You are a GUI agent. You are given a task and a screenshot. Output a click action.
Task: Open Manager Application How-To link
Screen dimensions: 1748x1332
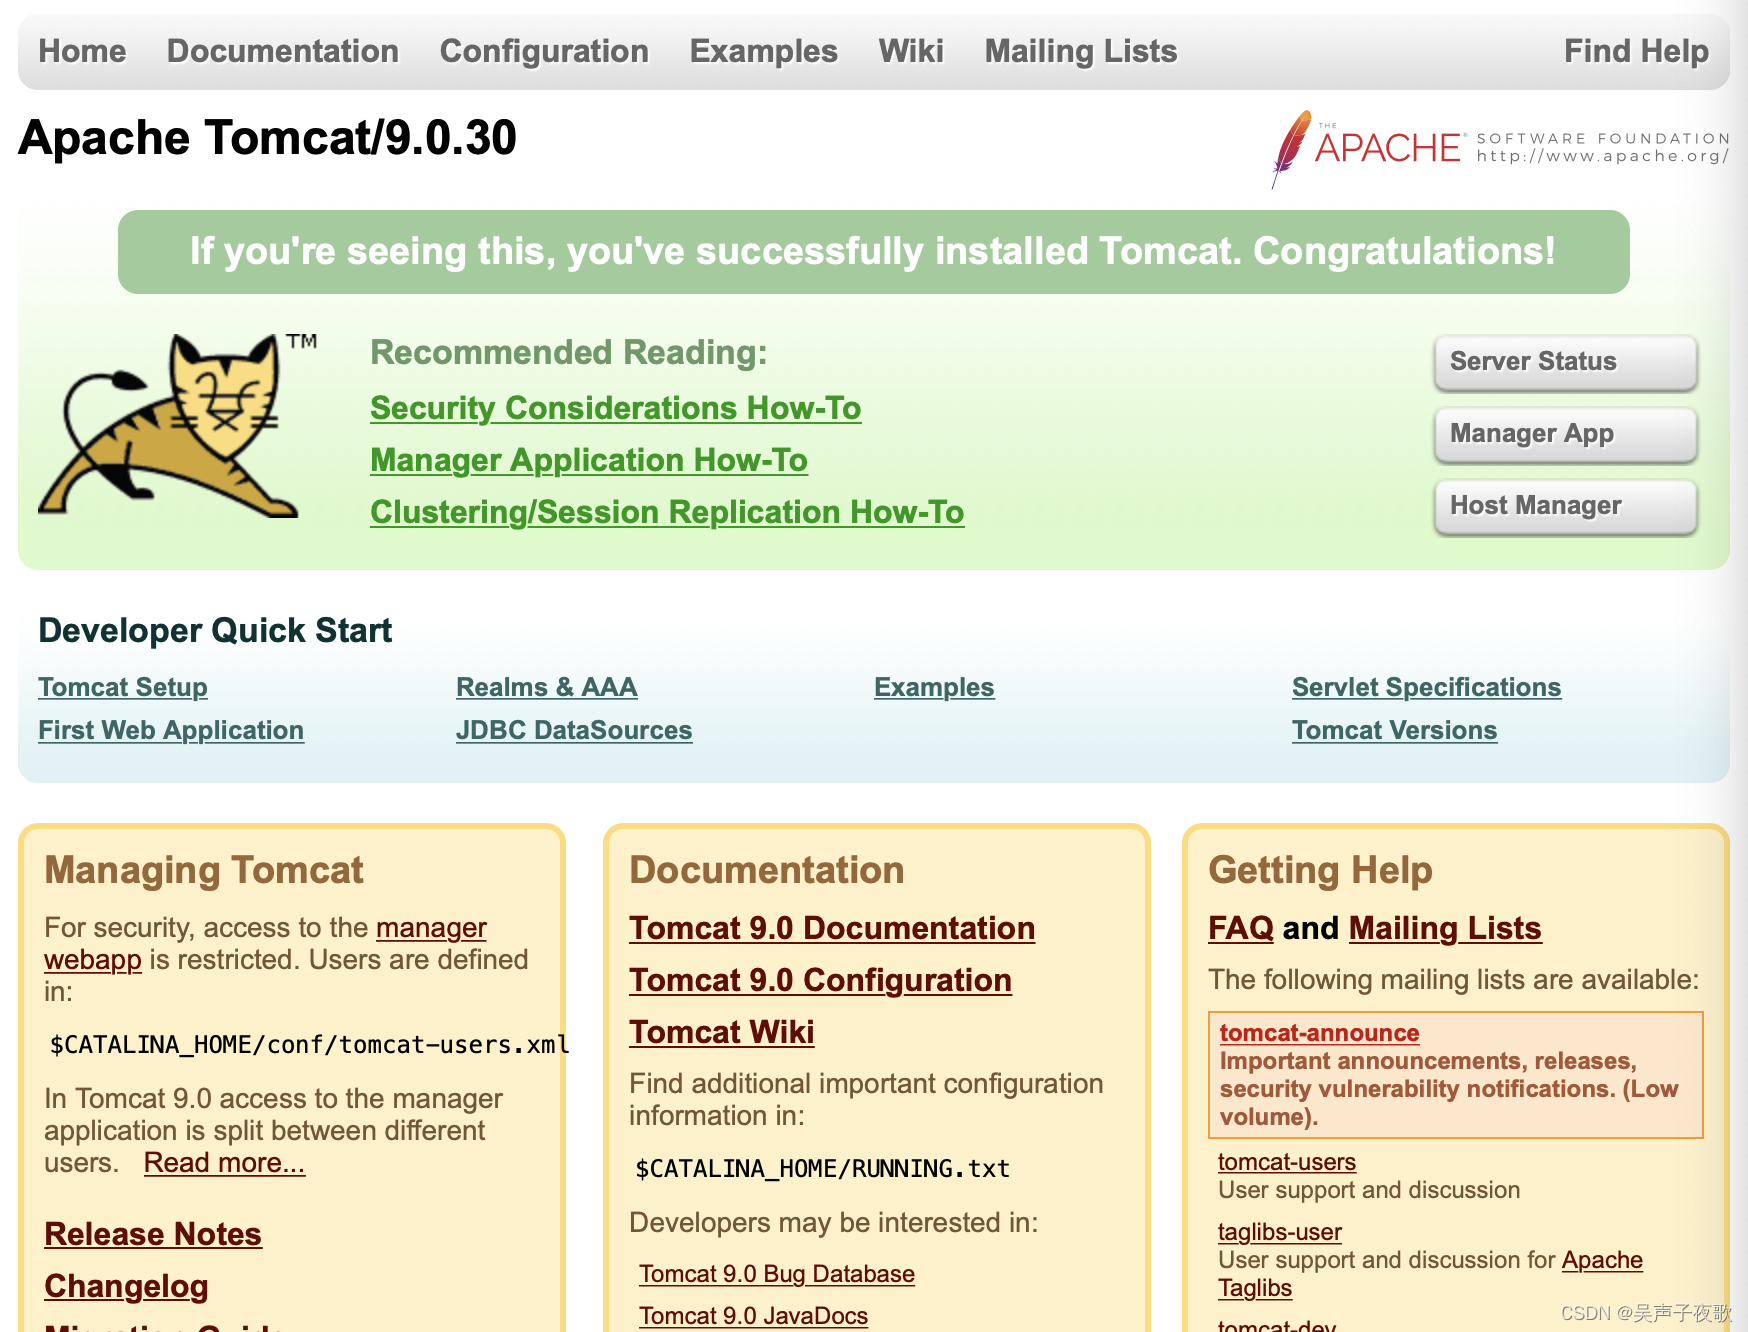[589, 460]
